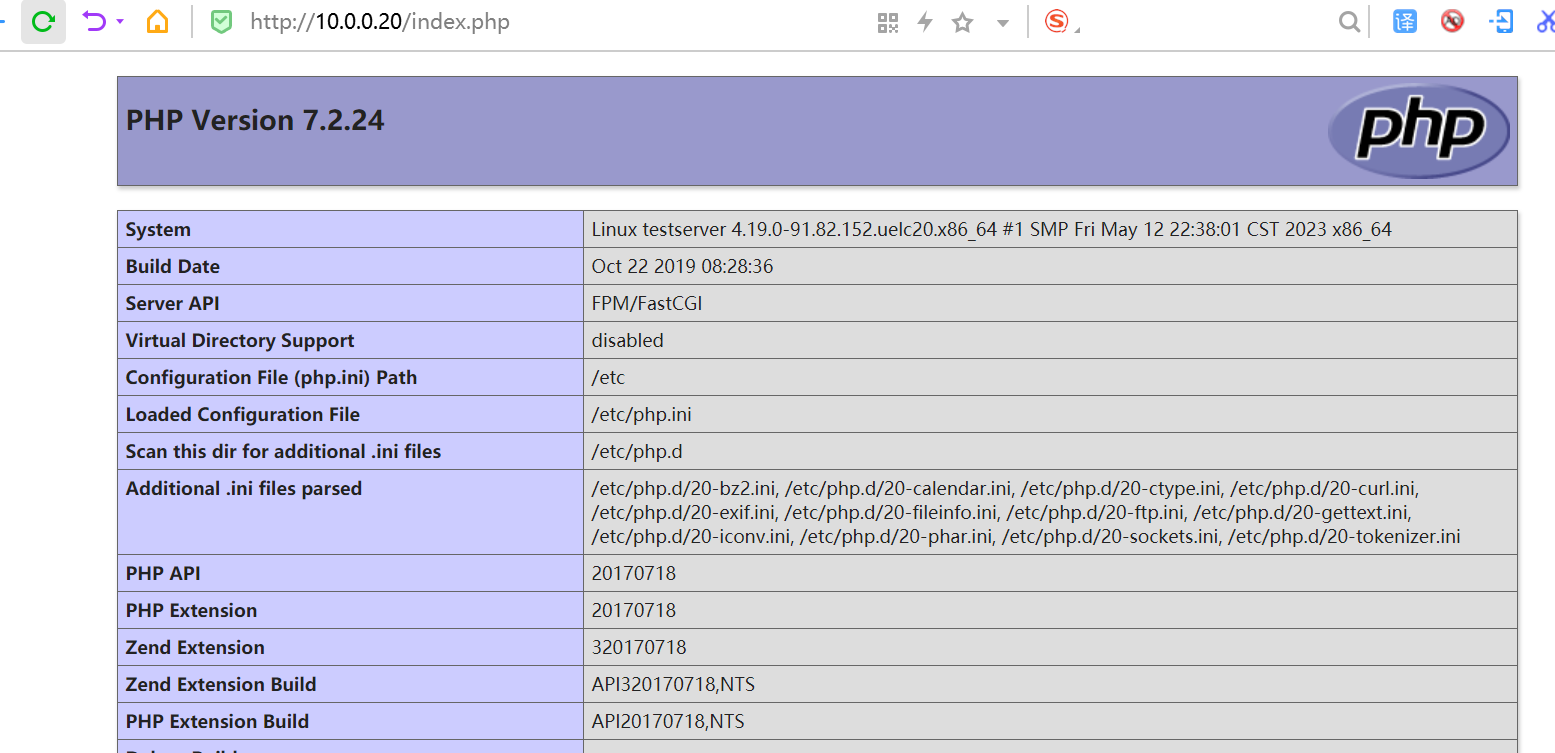Go to the home page icon
The width and height of the screenshot is (1555, 753).
point(158,22)
